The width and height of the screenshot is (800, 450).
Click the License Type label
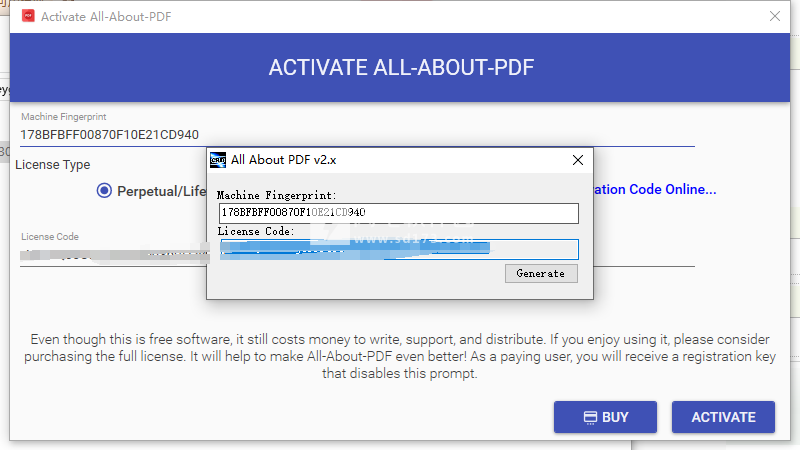(x=52, y=164)
